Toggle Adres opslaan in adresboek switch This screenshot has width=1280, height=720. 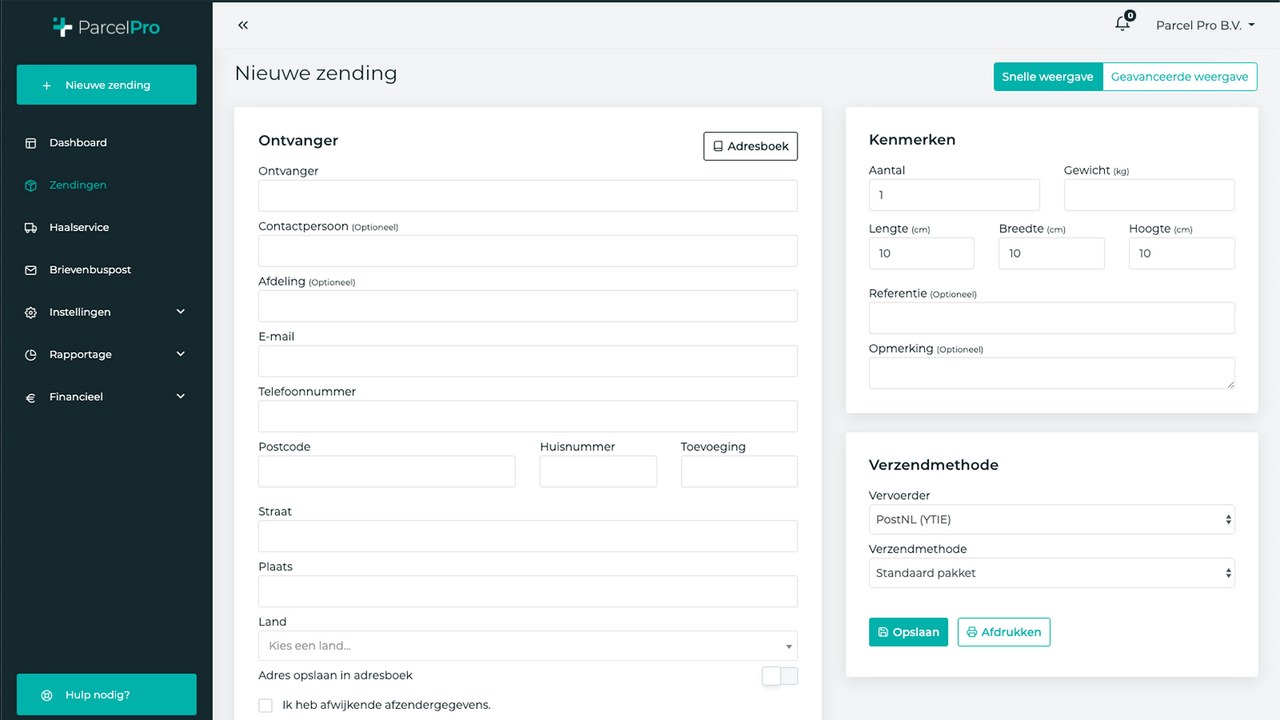coord(780,676)
